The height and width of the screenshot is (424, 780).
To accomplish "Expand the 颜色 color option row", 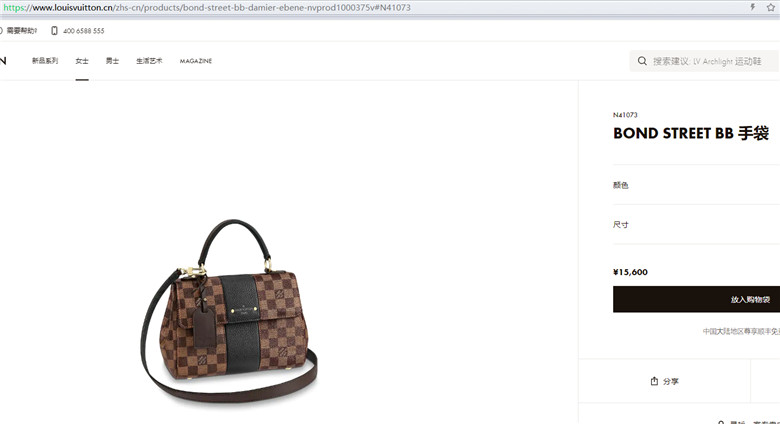I will point(696,185).
